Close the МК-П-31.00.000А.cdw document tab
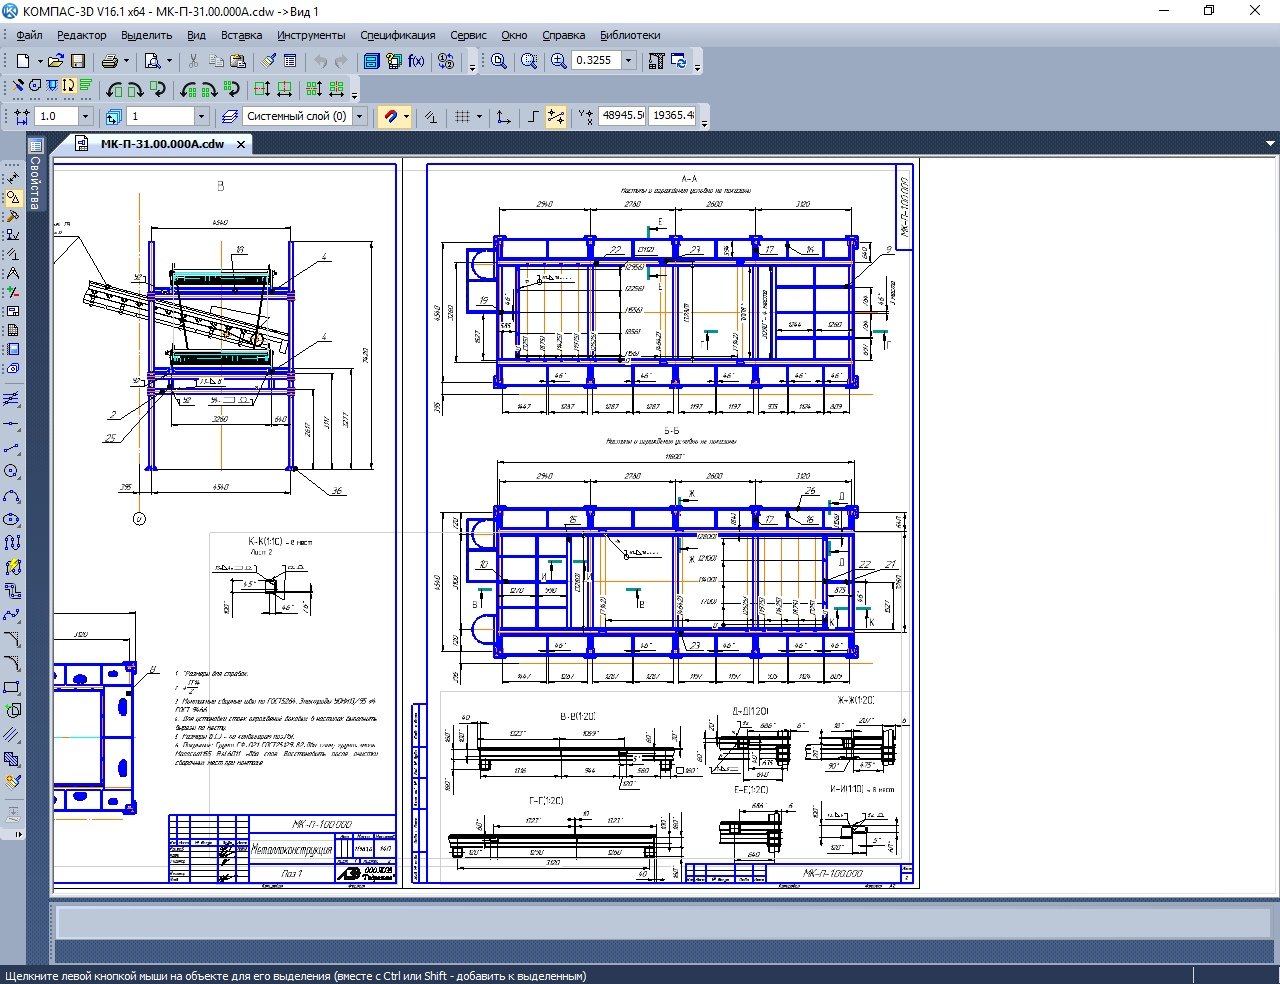The height and width of the screenshot is (984, 1280). pyautogui.click(x=241, y=144)
